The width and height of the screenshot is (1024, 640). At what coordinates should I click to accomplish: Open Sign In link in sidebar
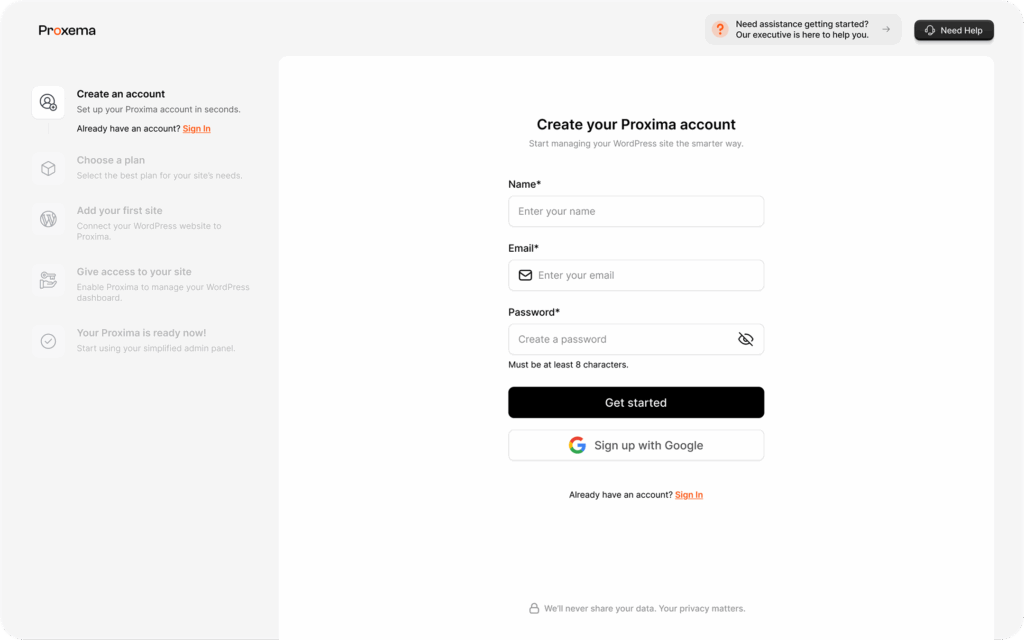pyautogui.click(x=197, y=129)
